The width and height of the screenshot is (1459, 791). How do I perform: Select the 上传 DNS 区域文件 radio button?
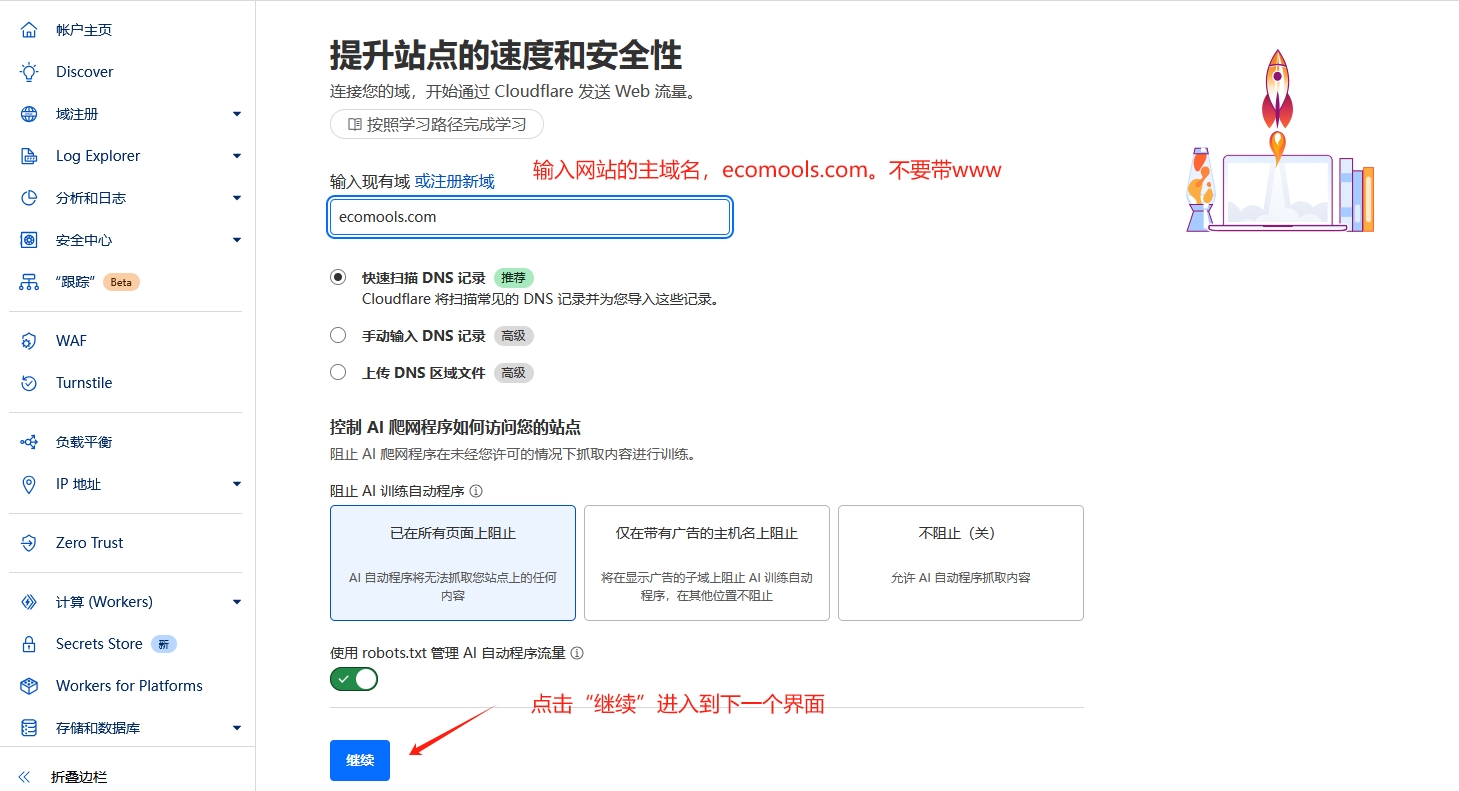click(338, 372)
